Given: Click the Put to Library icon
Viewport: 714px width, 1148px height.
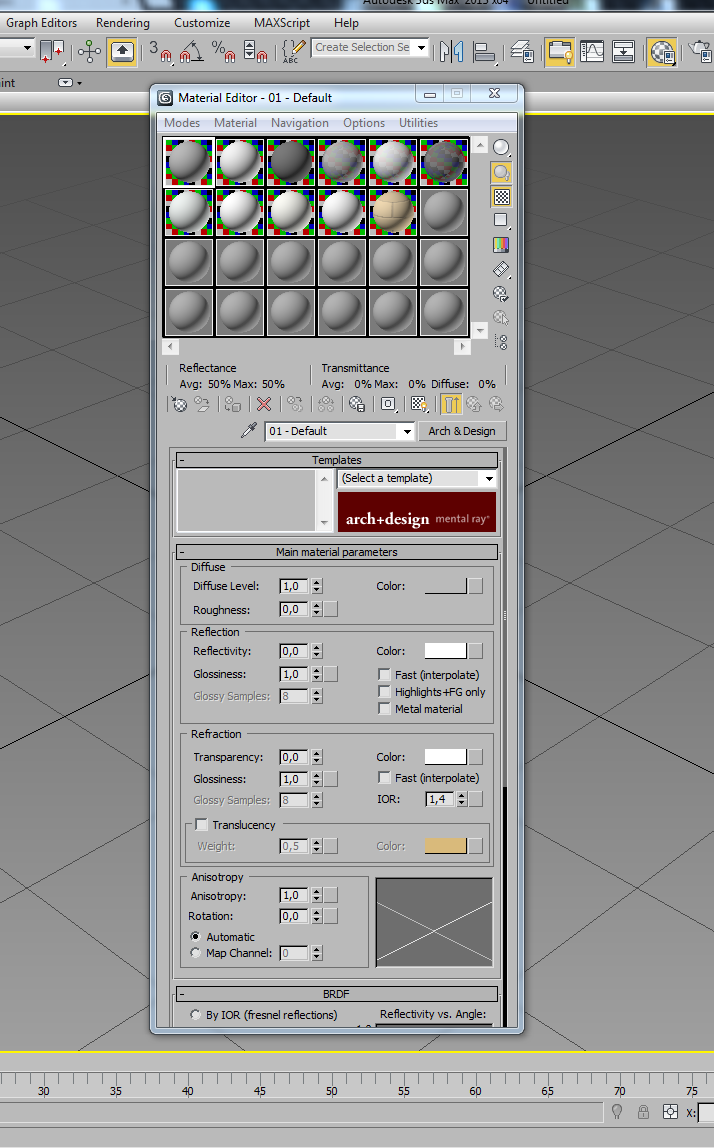Looking at the screenshot, I should (x=356, y=404).
